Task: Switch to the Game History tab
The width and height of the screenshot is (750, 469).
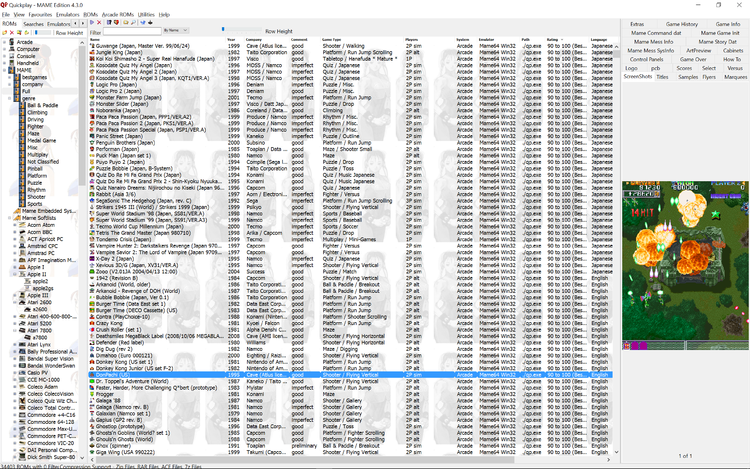Action: tap(682, 23)
